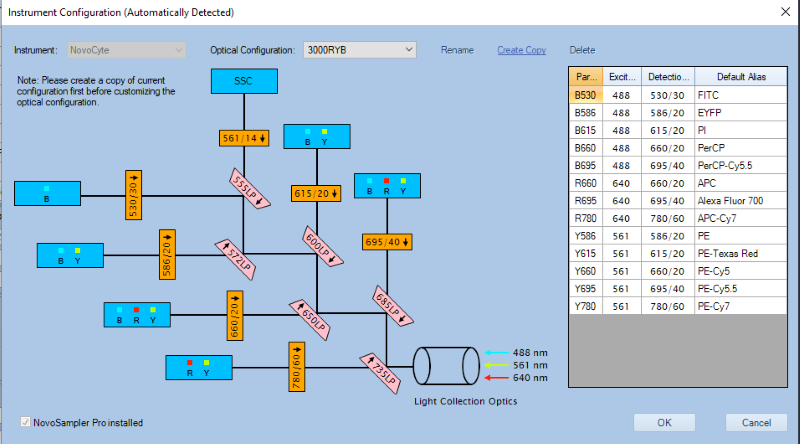Select the 561/14 bandpass filter

pos(243,138)
